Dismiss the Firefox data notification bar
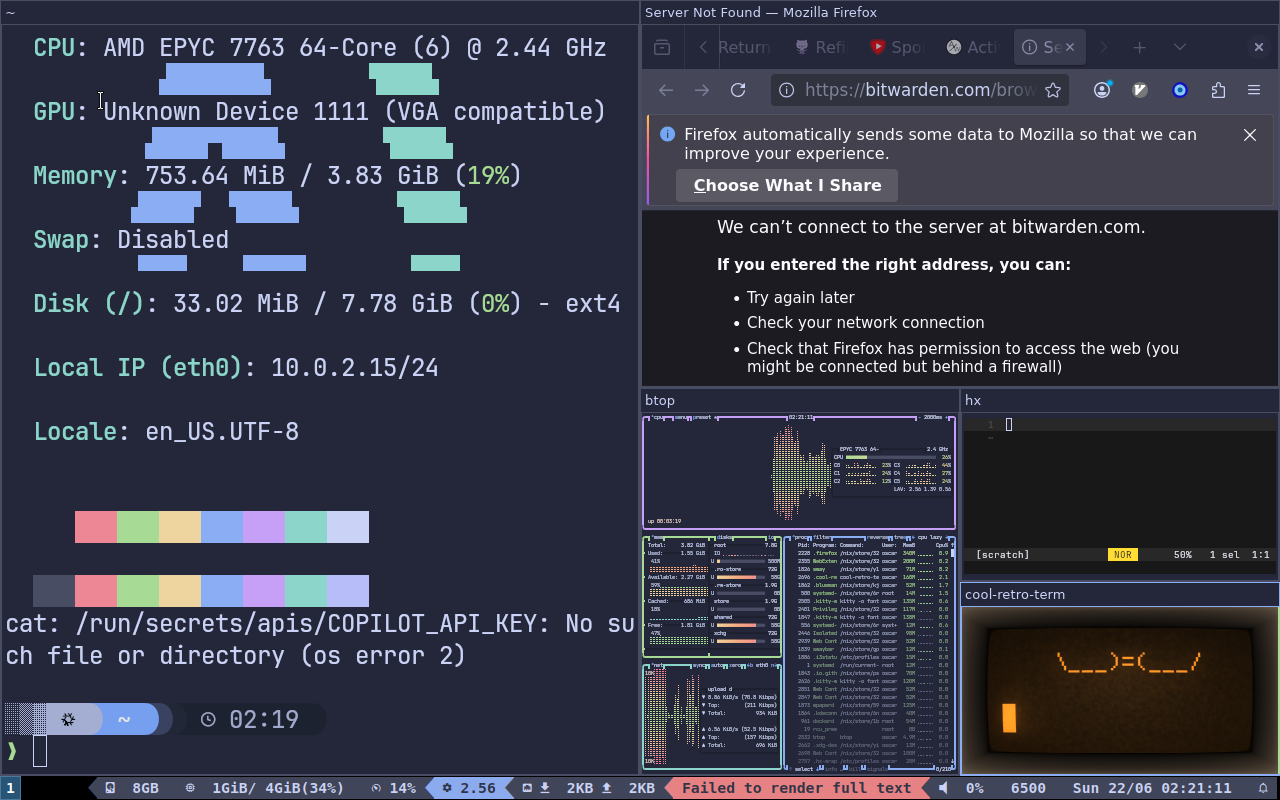This screenshot has height=800, width=1280. point(1249,135)
